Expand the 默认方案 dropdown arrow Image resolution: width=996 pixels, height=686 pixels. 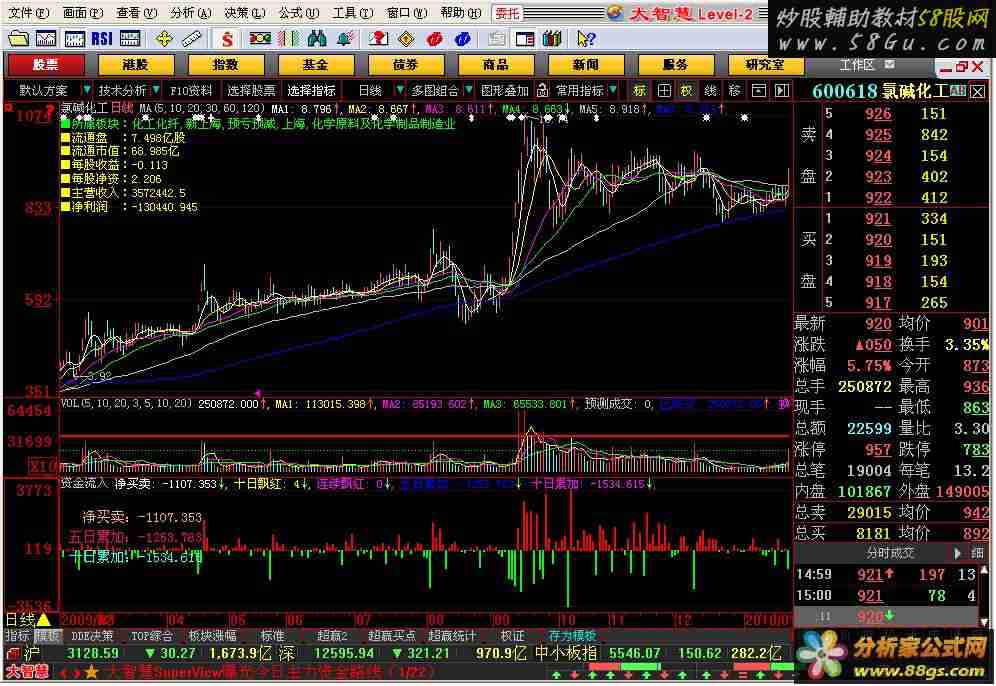pos(86,91)
